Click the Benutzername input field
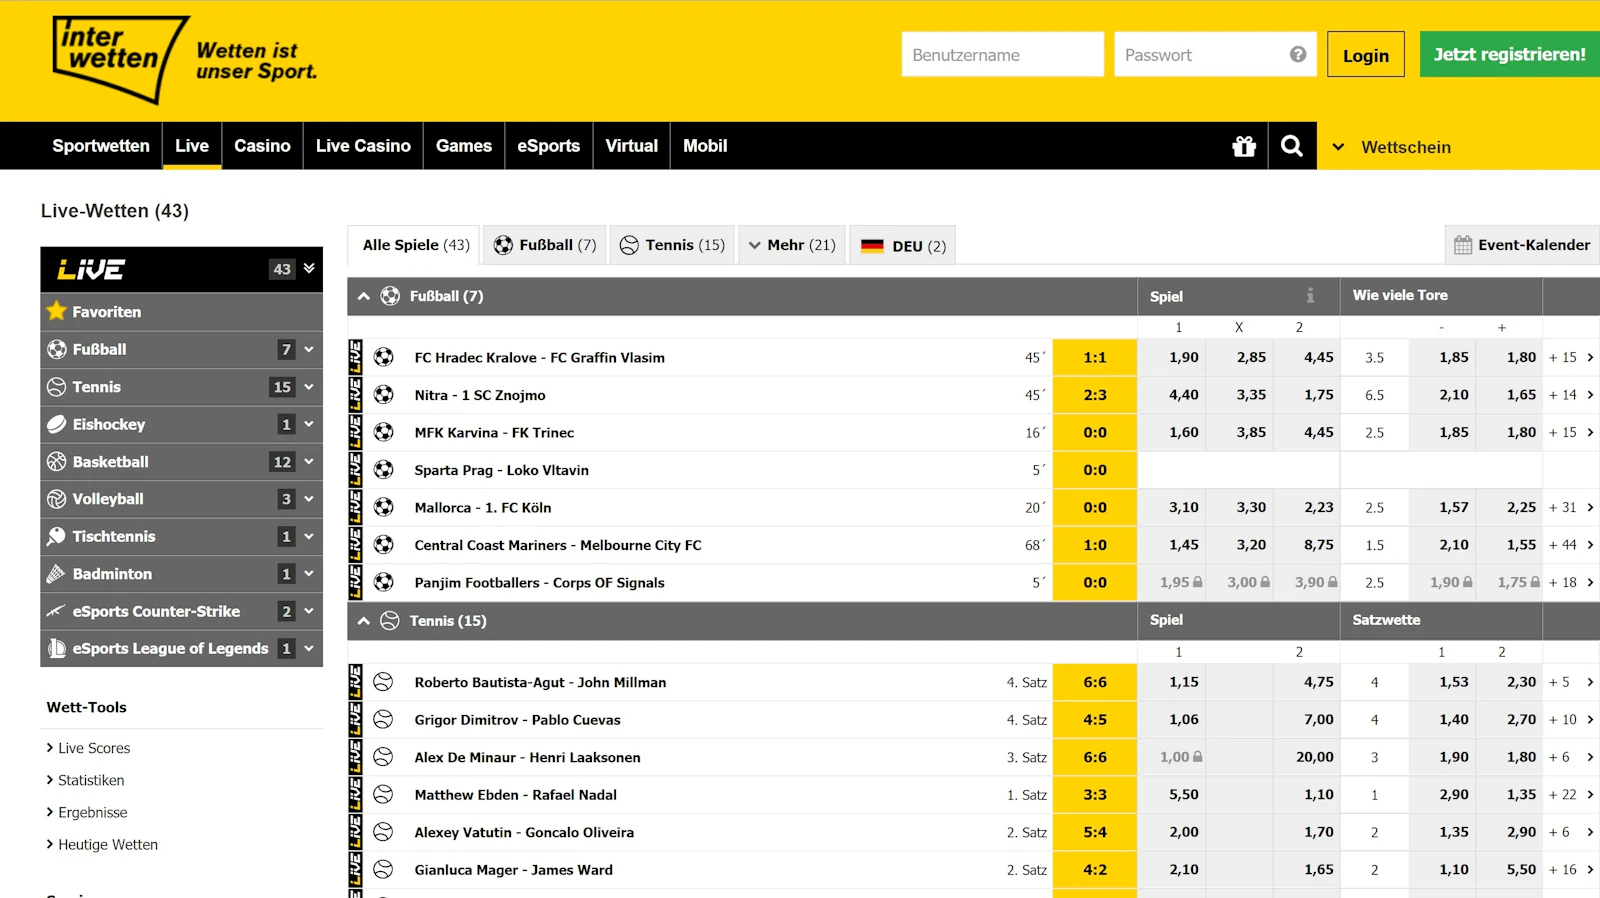Viewport: 1600px width, 898px height. click(1002, 55)
